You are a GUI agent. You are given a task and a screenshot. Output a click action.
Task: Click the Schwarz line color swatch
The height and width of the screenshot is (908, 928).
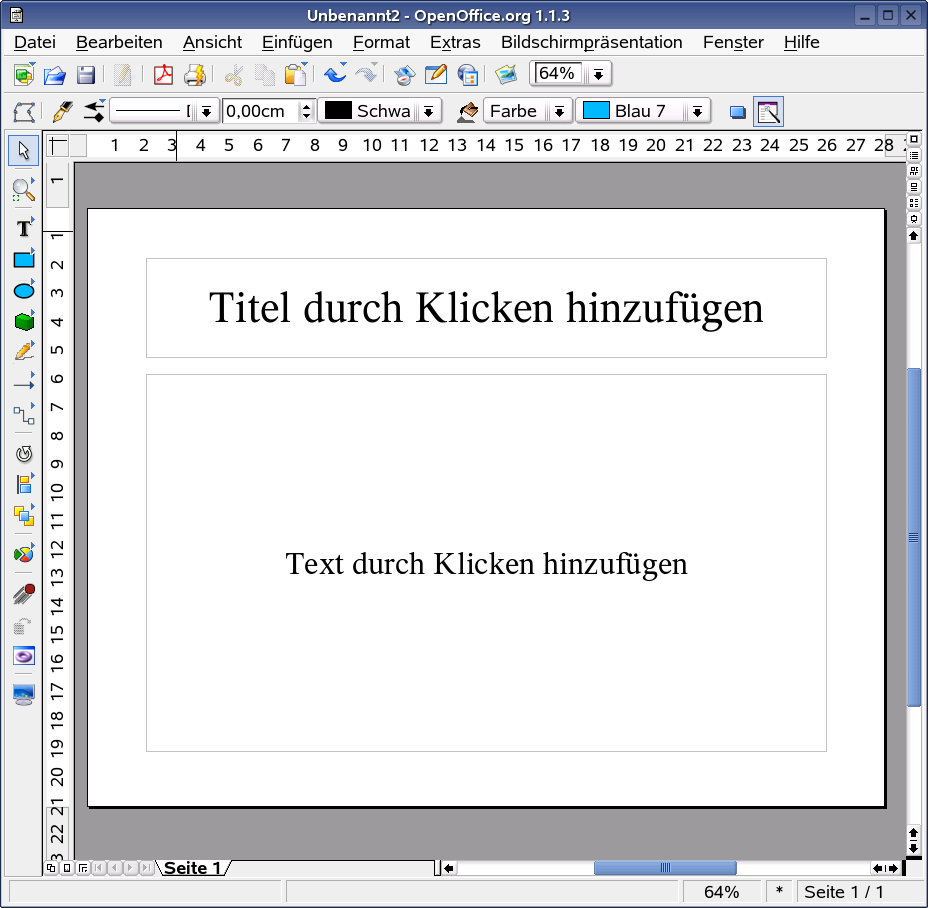tap(340, 110)
